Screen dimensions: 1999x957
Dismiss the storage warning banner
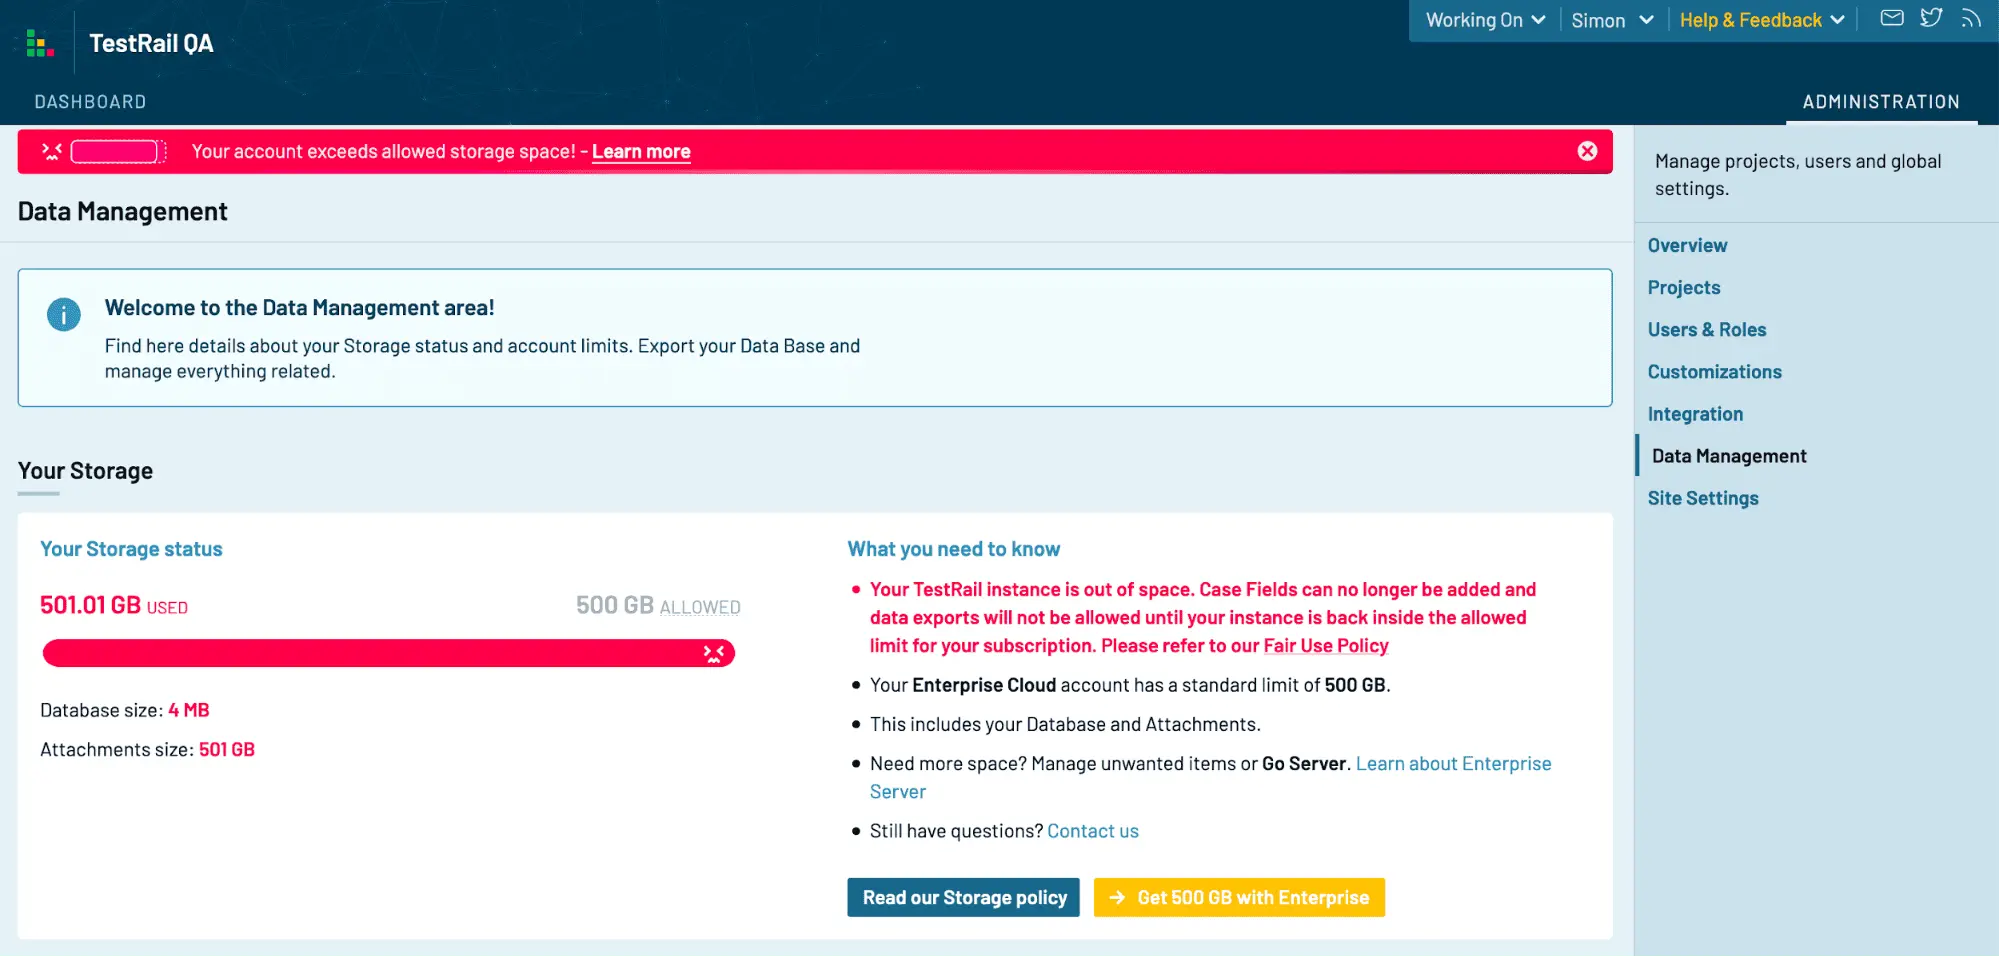[x=1587, y=151]
